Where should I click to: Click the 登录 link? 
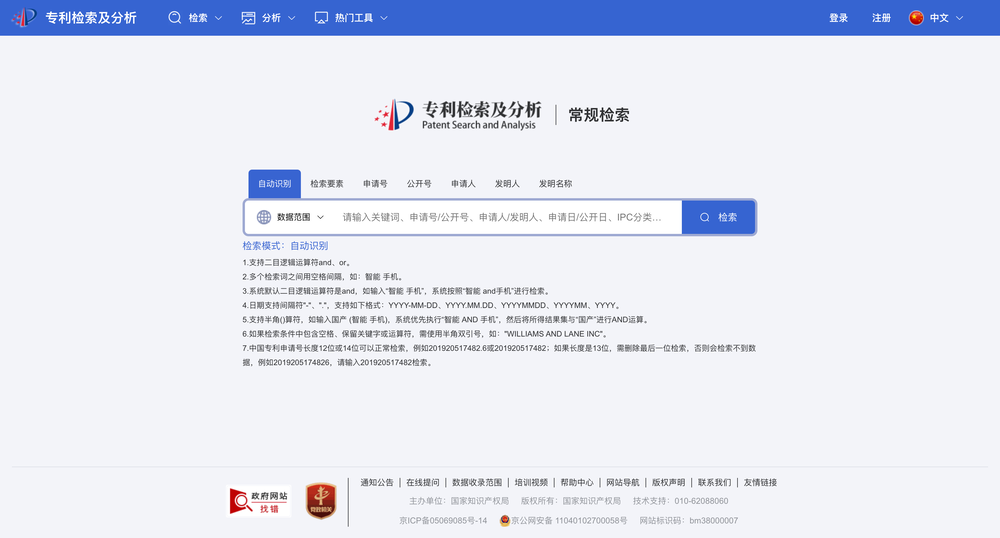[838, 18]
